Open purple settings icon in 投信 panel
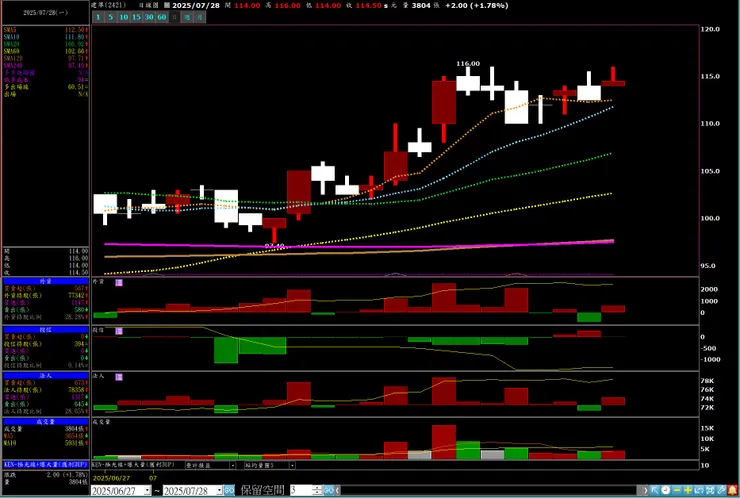 [x=119, y=331]
